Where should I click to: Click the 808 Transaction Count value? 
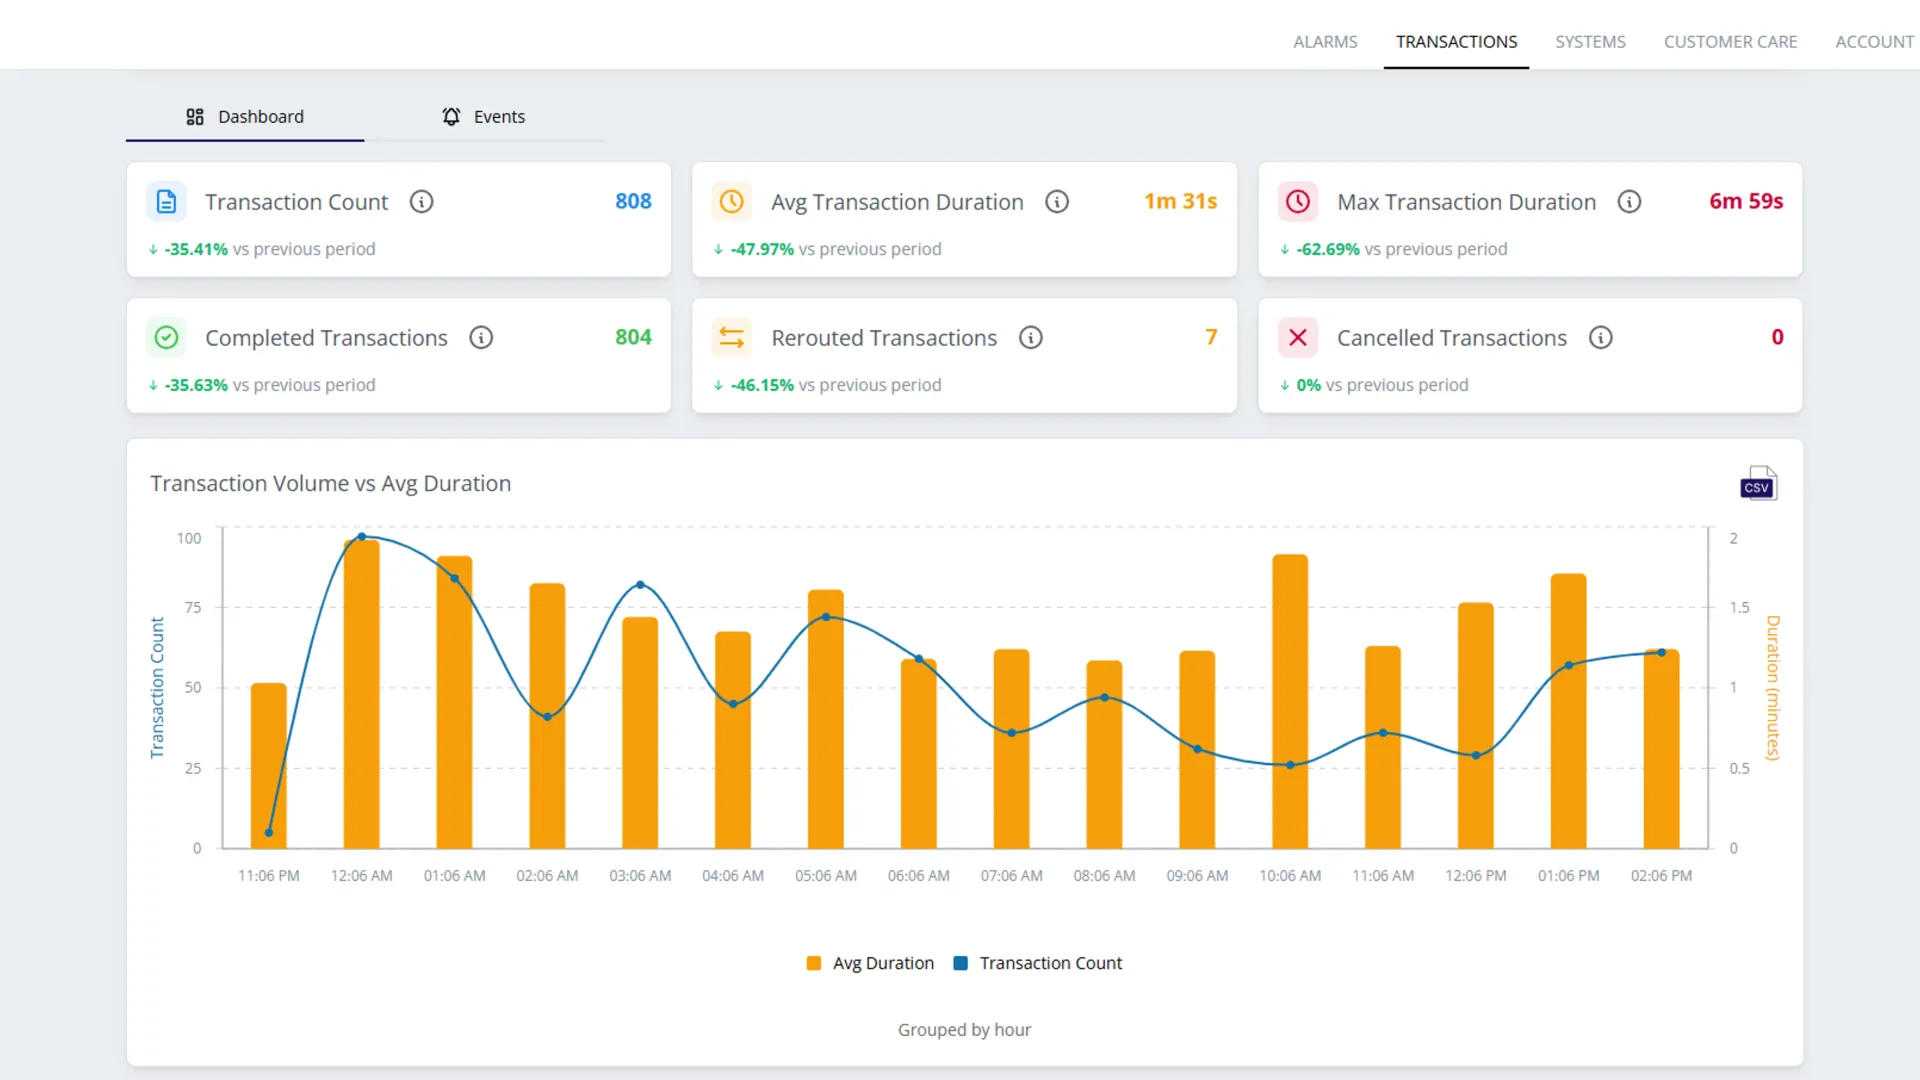click(633, 201)
